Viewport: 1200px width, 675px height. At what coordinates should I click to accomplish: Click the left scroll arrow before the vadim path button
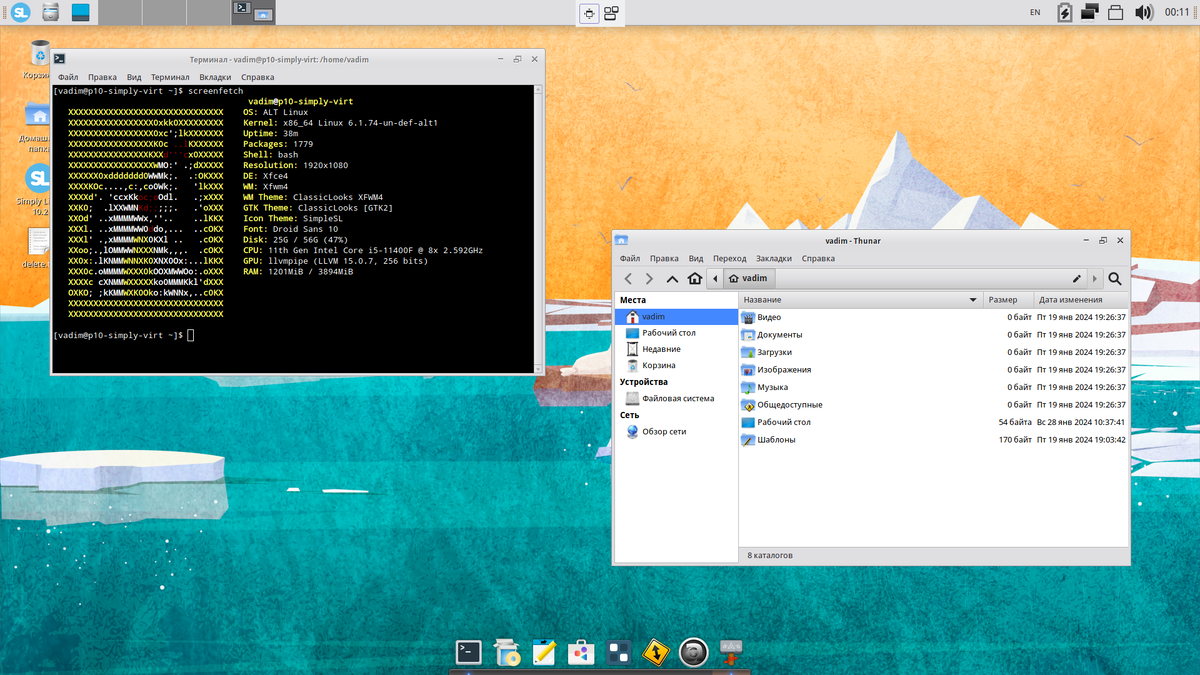click(x=715, y=278)
